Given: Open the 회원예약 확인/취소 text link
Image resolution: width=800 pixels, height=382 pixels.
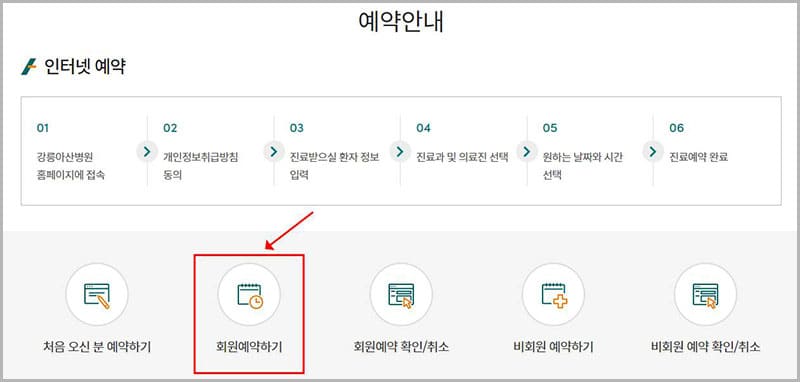Looking at the screenshot, I should pyautogui.click(x=401, y=348).
